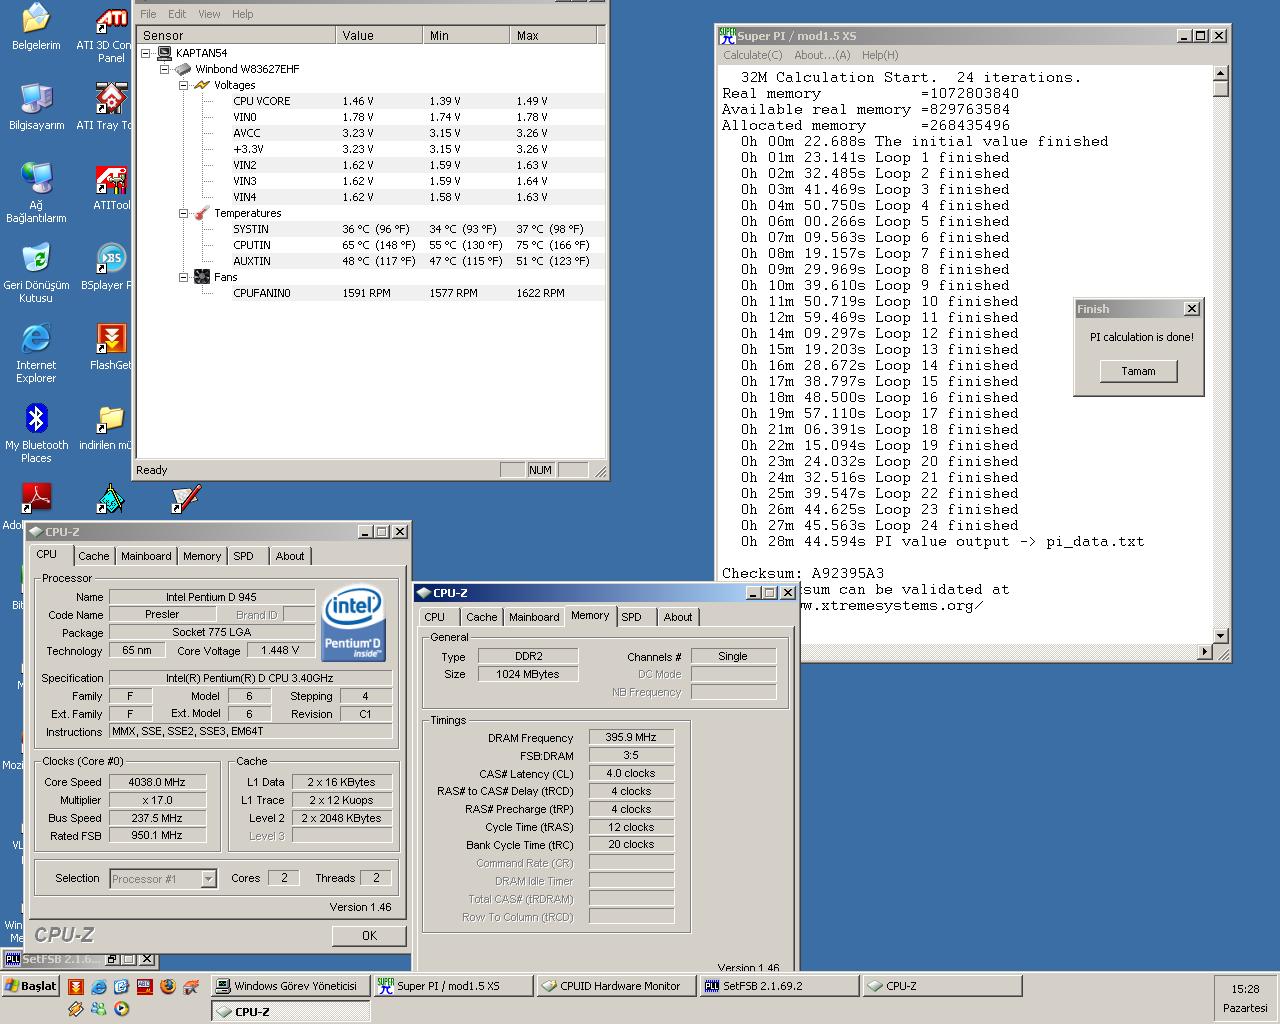Image resolution: width=1280 pixels, height=1024 pixels.
Task: Open Bilgisayarım desktop icon
Action: (36, 98)
